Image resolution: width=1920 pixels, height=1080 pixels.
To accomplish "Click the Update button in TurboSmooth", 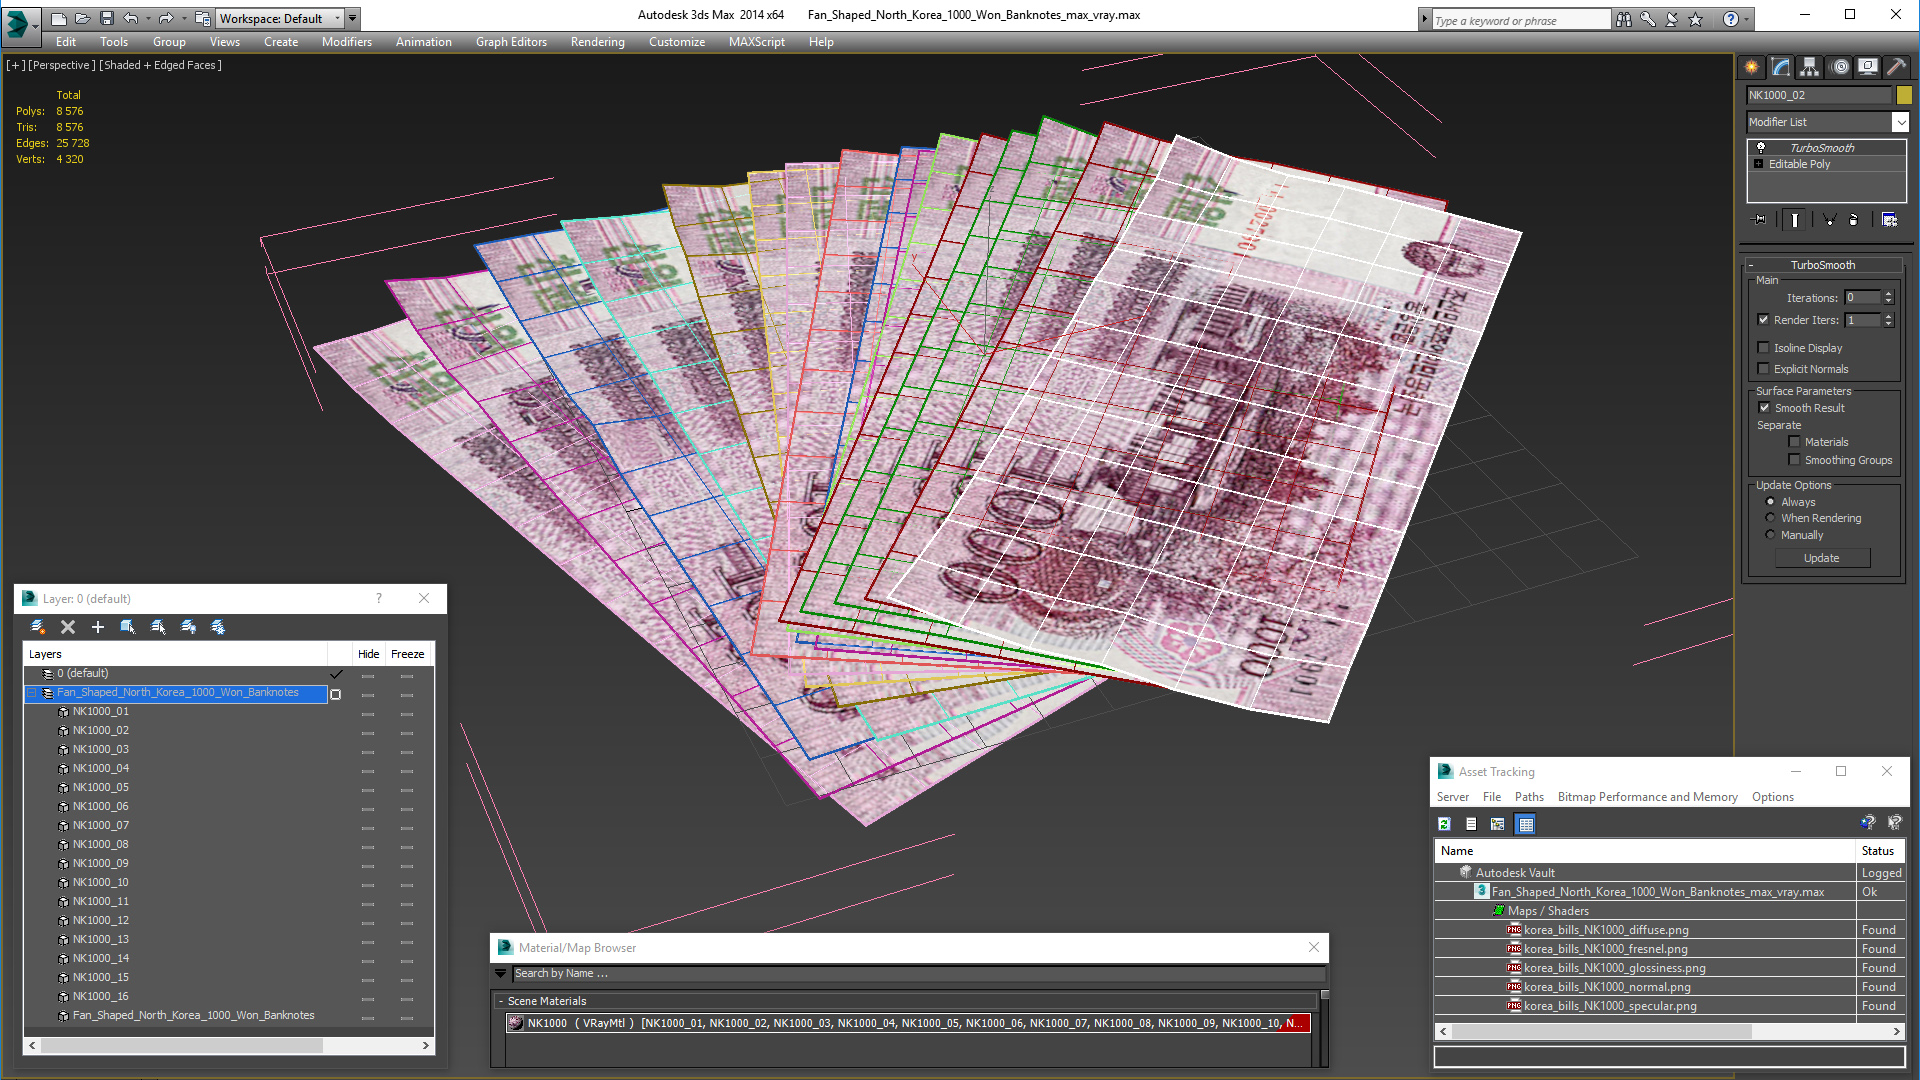I will click(1822, 558).
